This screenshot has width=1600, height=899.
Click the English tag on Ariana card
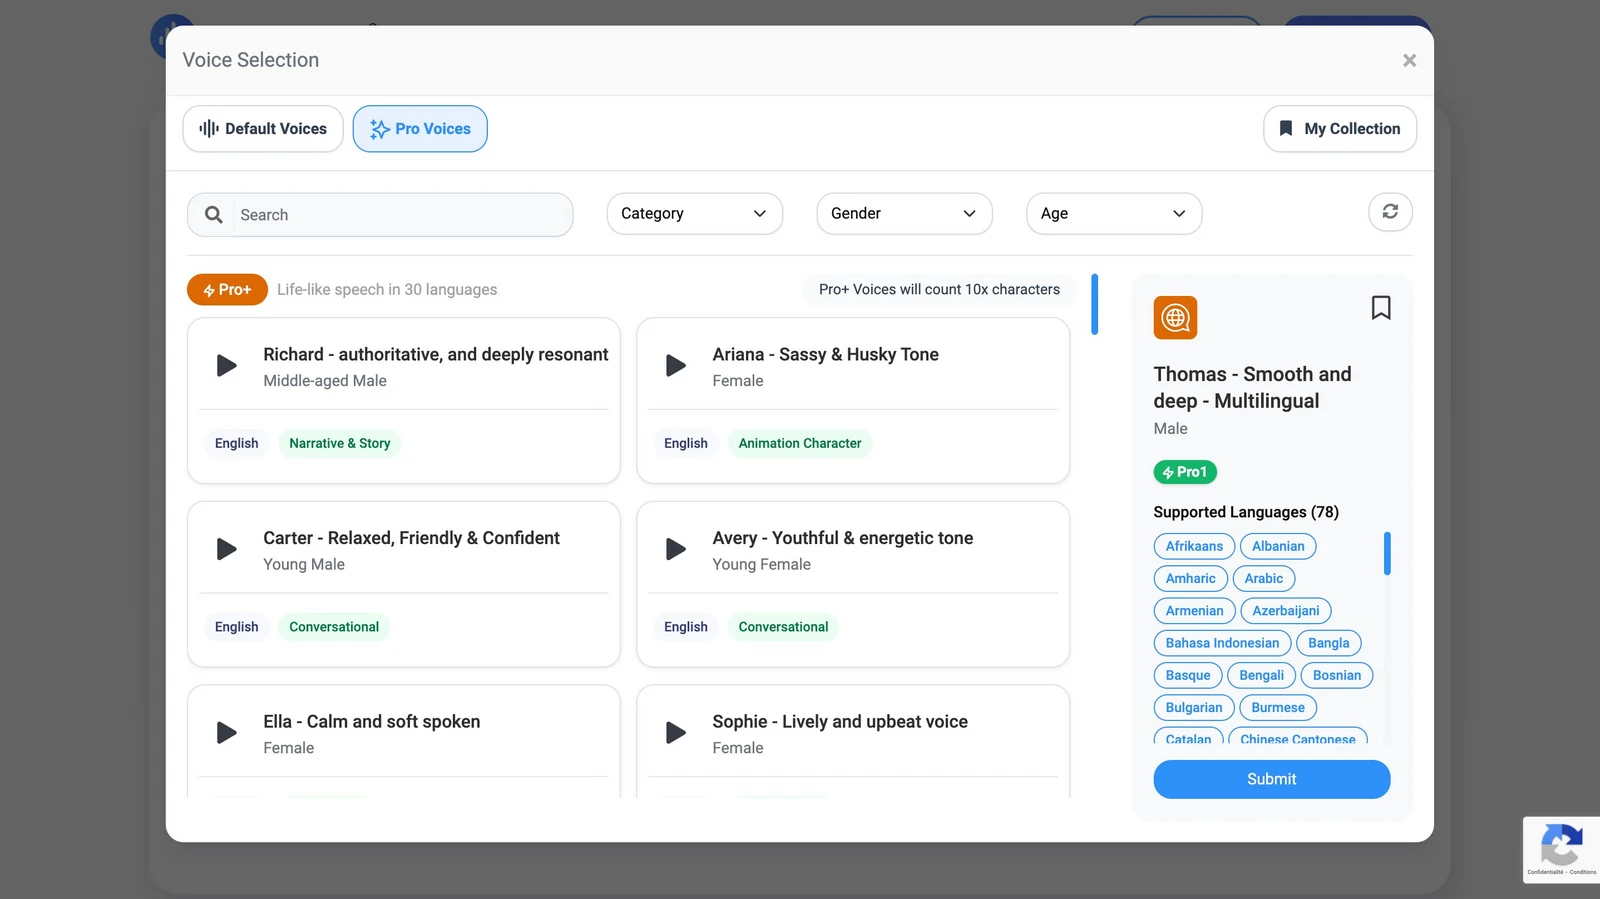click(685, 443)
